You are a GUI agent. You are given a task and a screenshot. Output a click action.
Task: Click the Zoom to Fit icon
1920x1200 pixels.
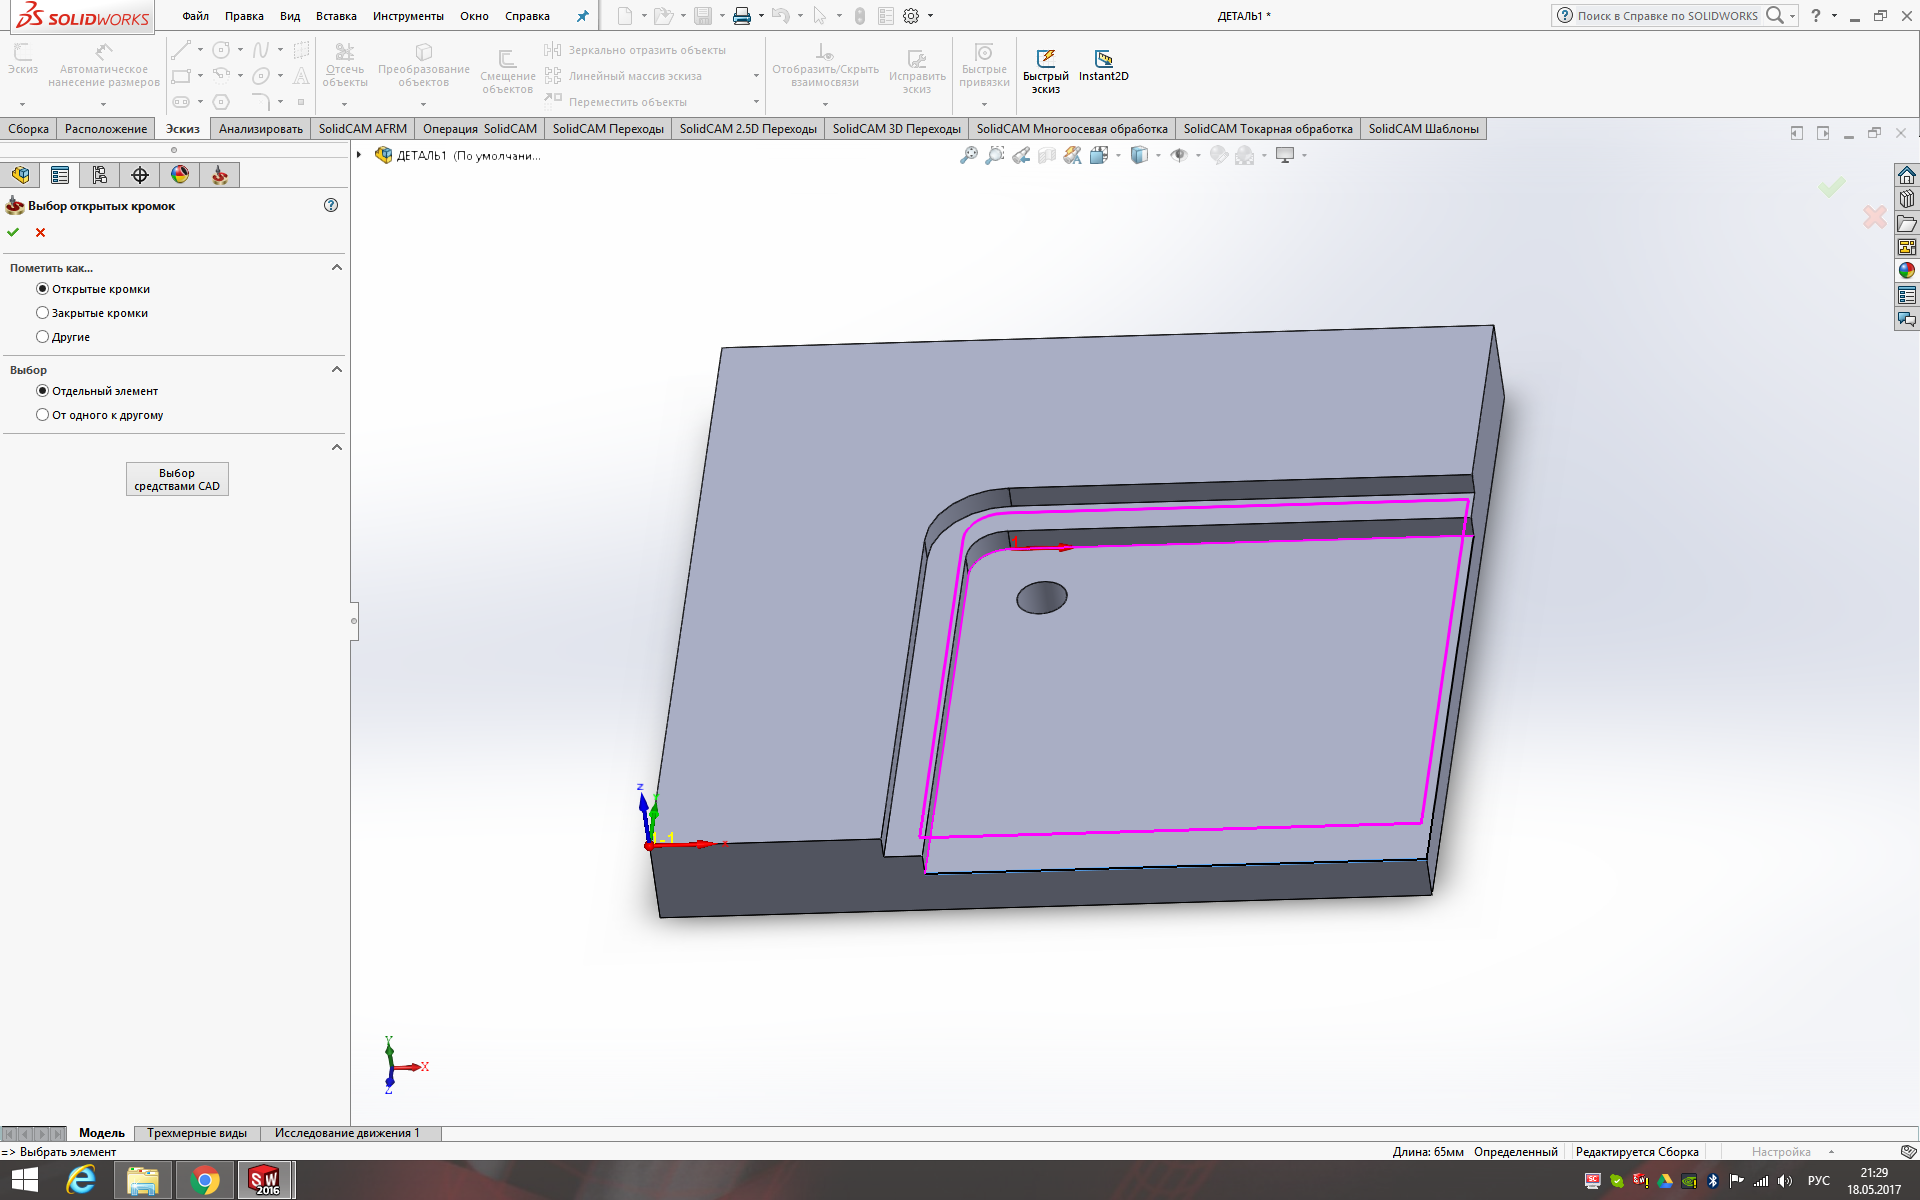pos(968,155)
